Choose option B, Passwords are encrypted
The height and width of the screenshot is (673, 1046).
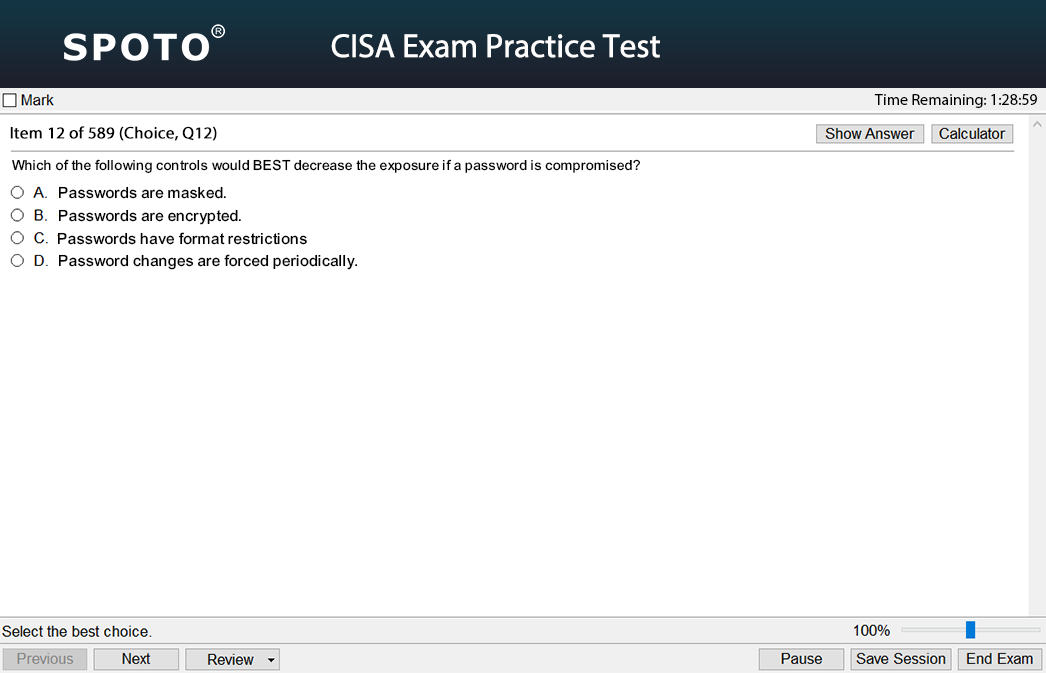[17, 215]
